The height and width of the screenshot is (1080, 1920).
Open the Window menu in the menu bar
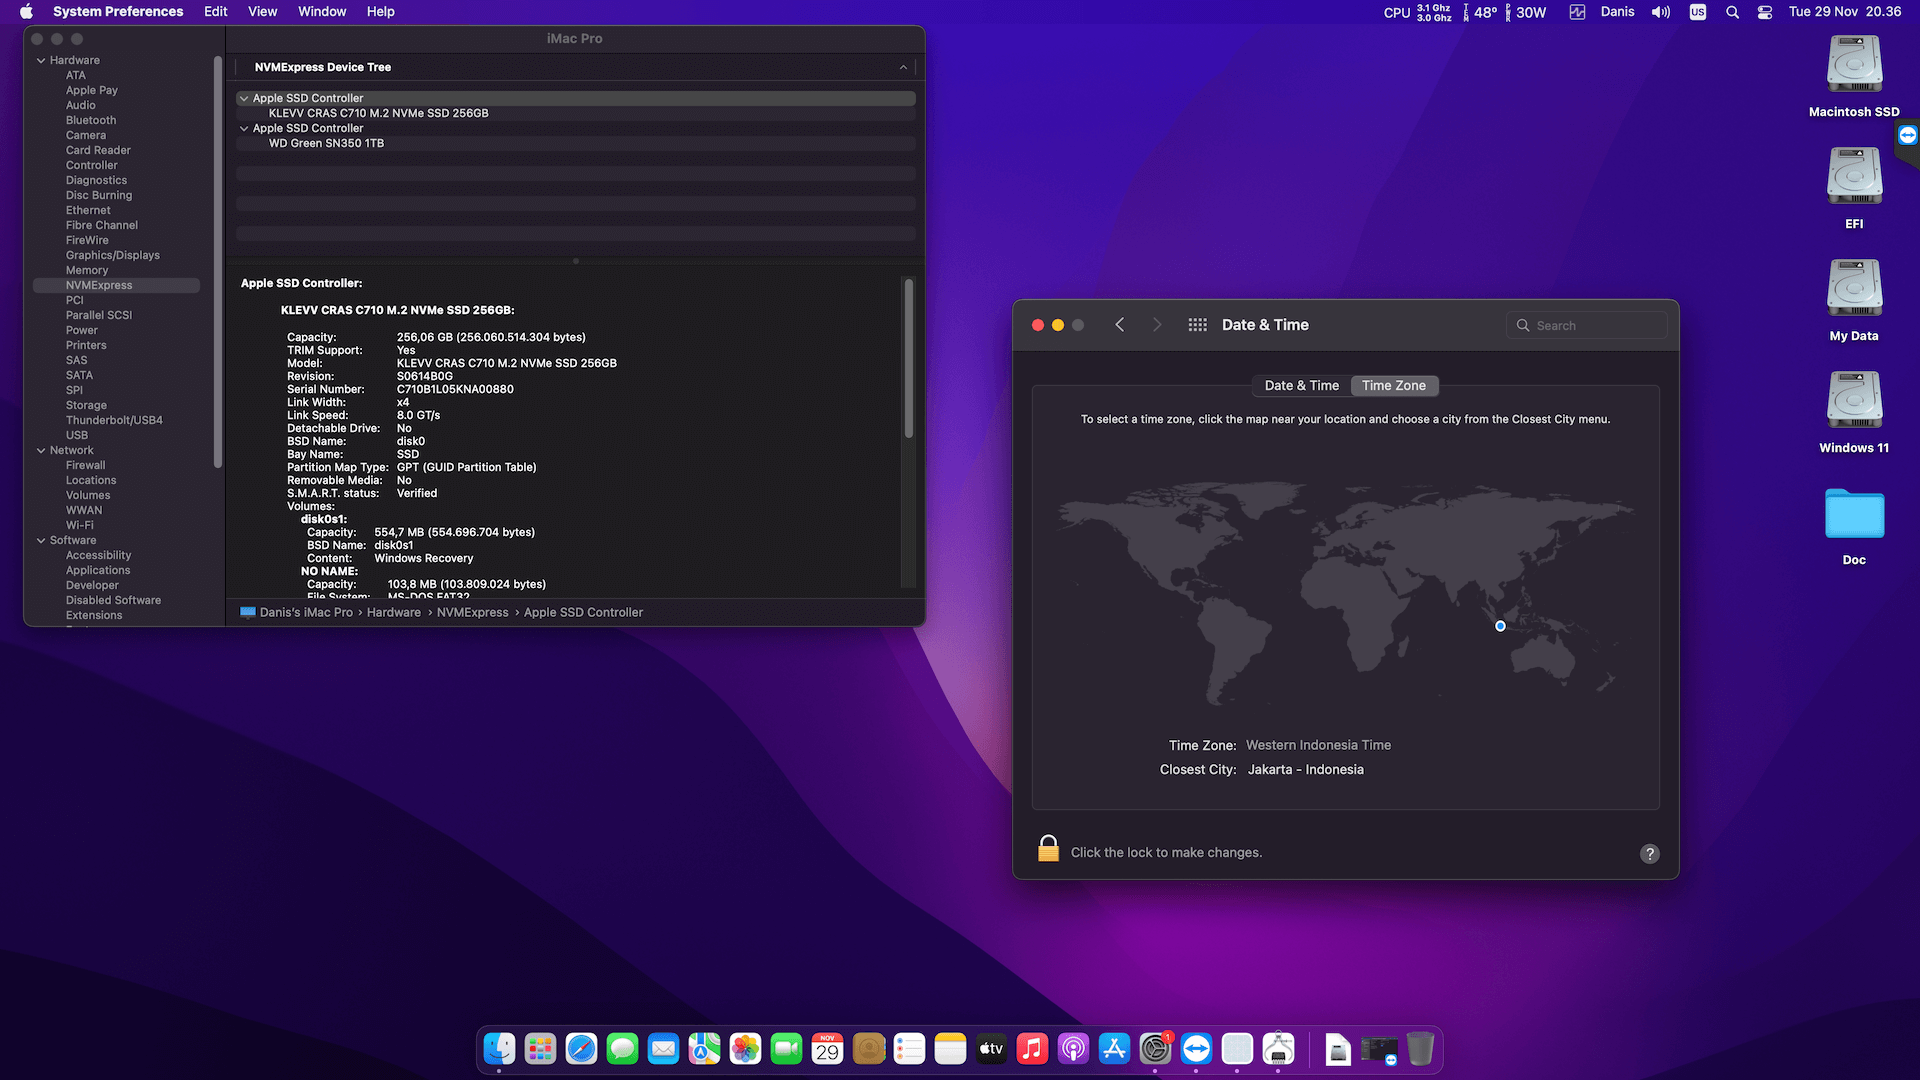[321, 11]
